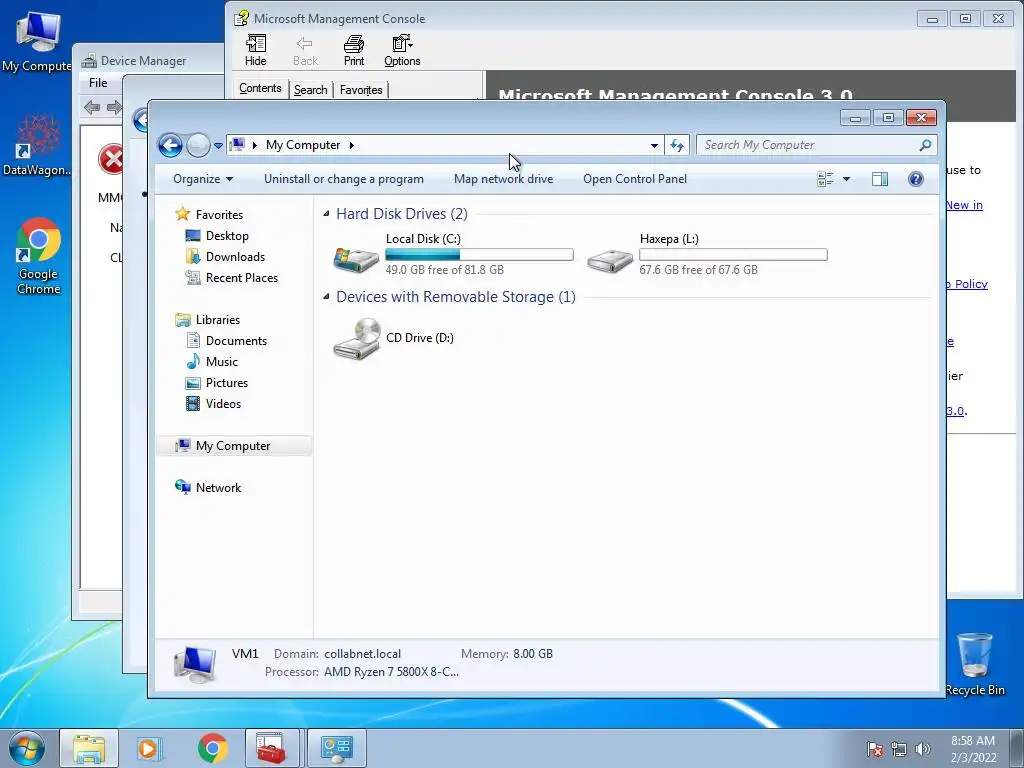Screen dimensions: 1024x768
Task: Click Windows Media Player taskbar icon
Action: click(149, 748)
